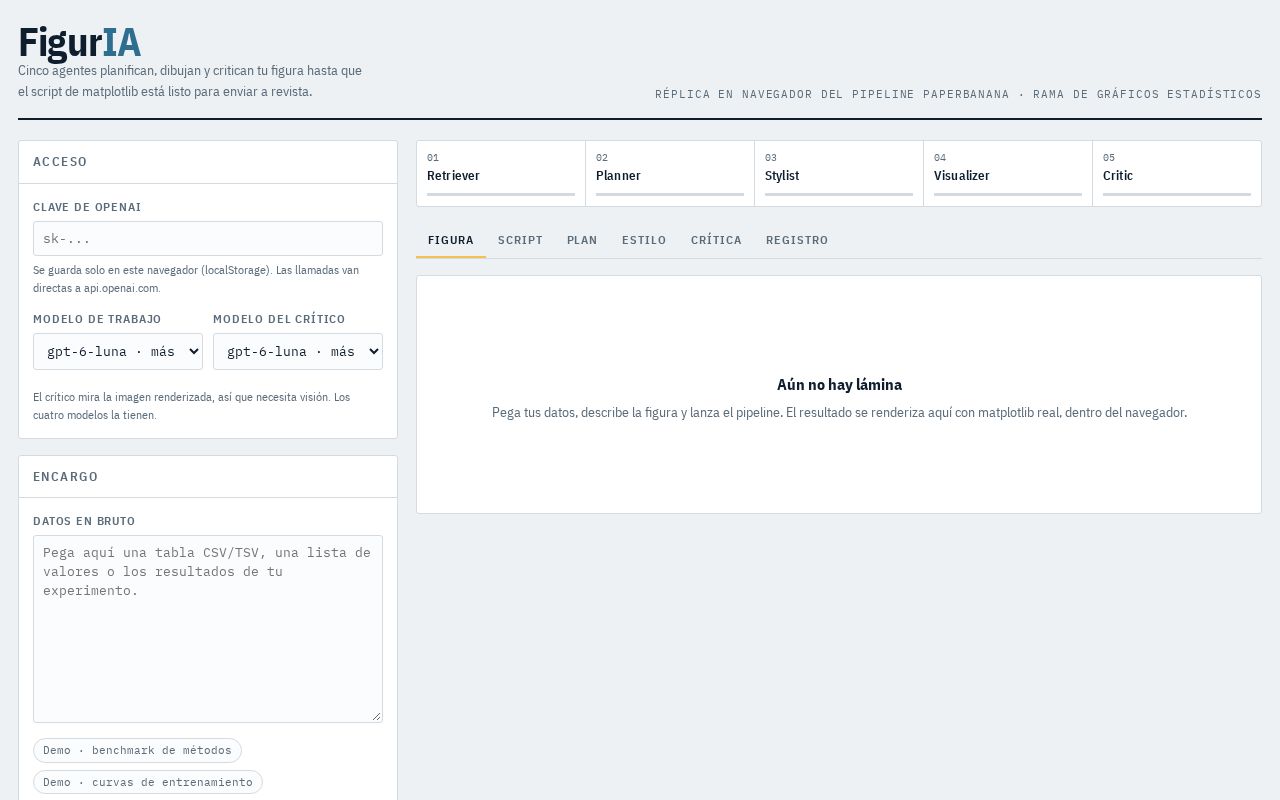
Task: Click the OpenAI key input field
Action: point(208,238)
